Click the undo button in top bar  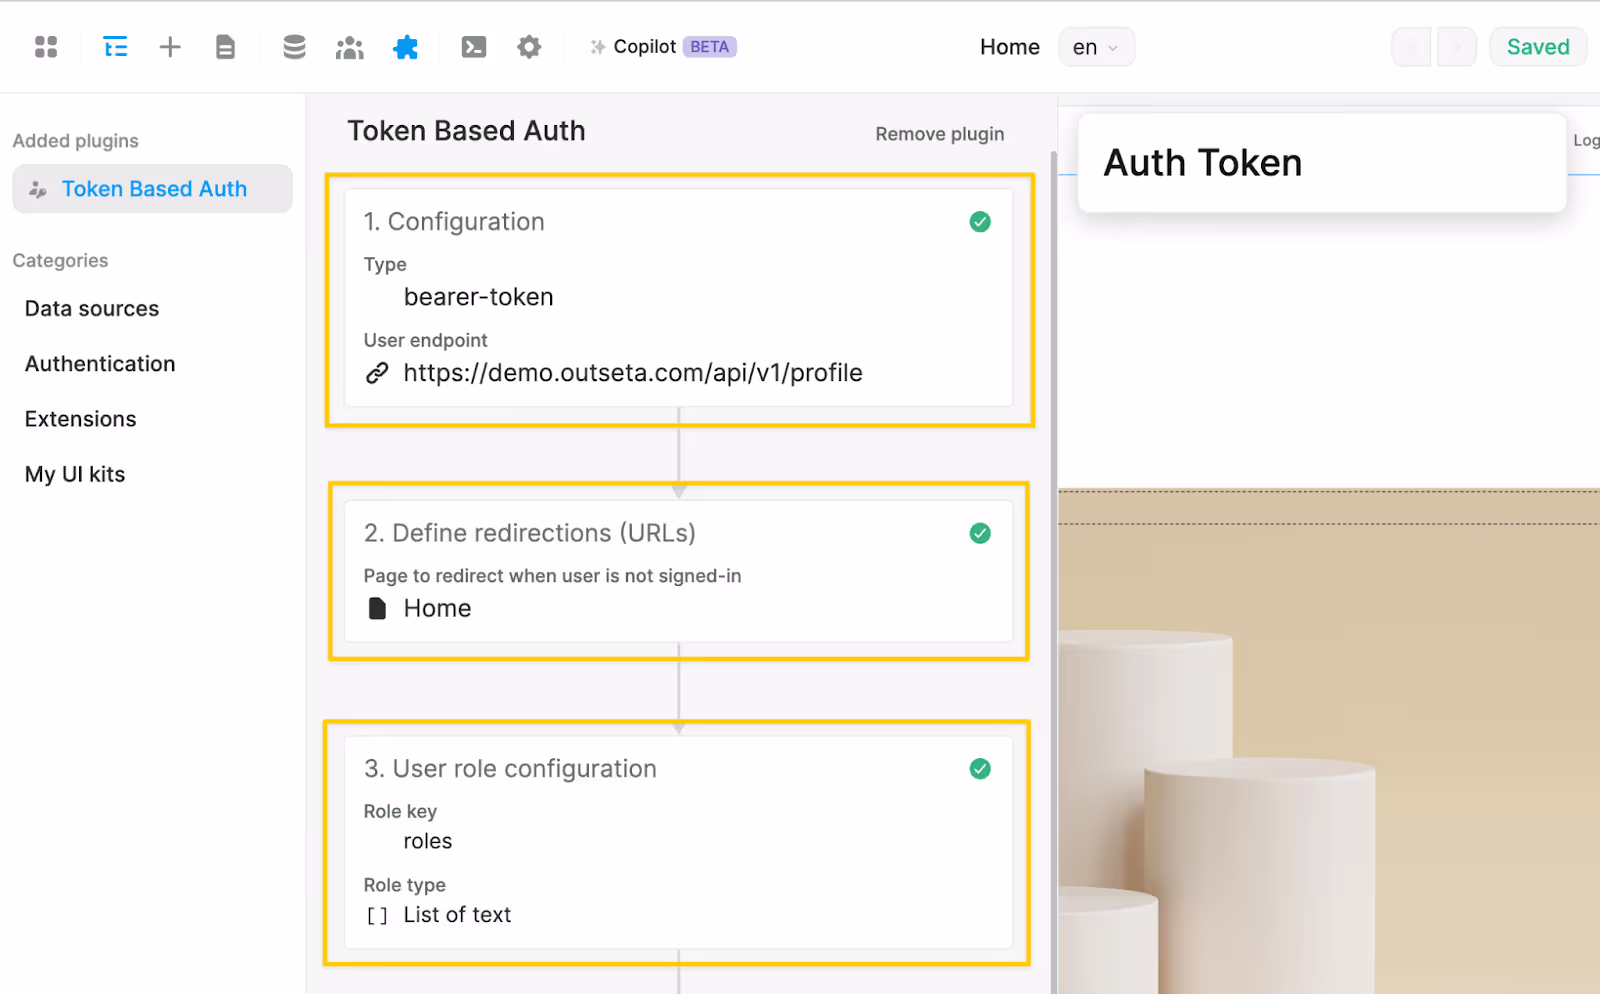pyautogui.click(x=1412, y=47)
